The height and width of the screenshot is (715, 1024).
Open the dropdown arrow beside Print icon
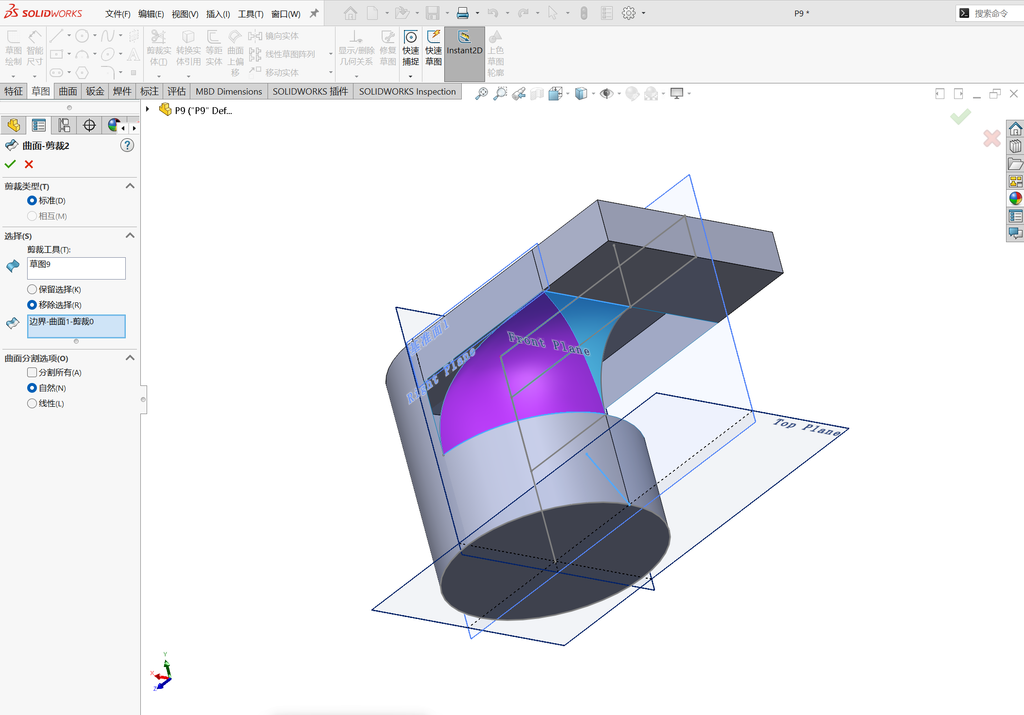click(477, 13)
